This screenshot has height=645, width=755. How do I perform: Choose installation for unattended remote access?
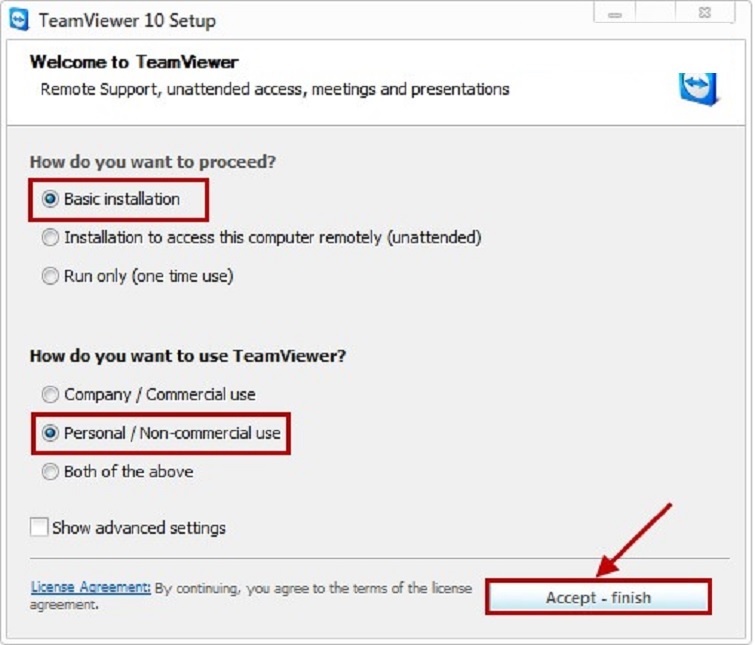tap(50, 238)
